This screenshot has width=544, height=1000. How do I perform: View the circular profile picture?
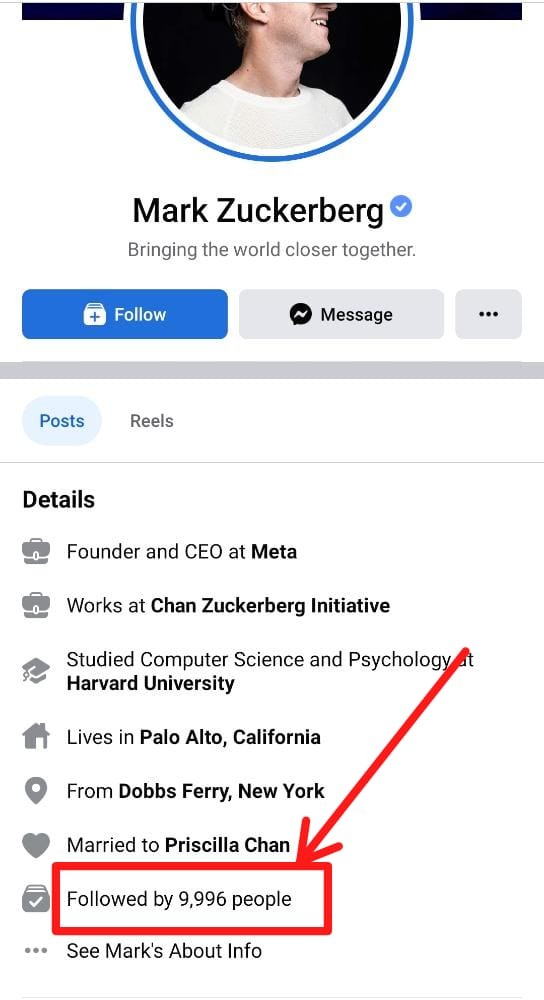[x=272, y=70]
